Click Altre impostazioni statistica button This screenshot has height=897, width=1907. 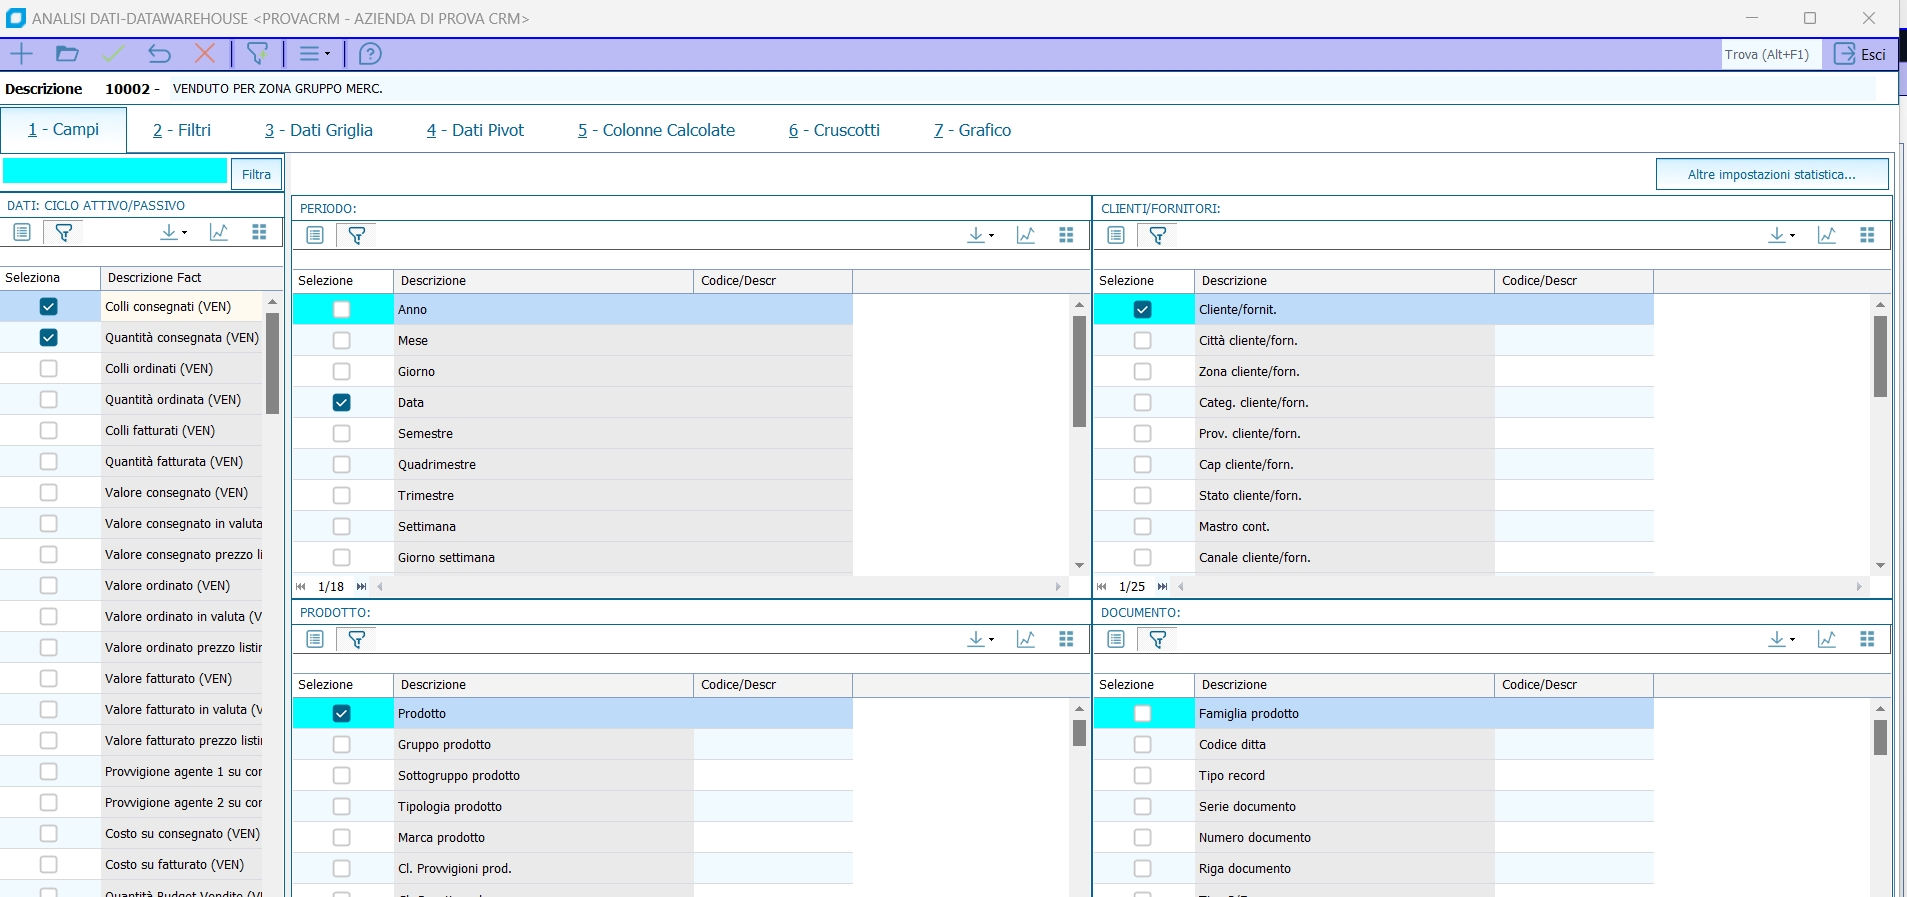pyautogui.click(x=1772, y=174)
